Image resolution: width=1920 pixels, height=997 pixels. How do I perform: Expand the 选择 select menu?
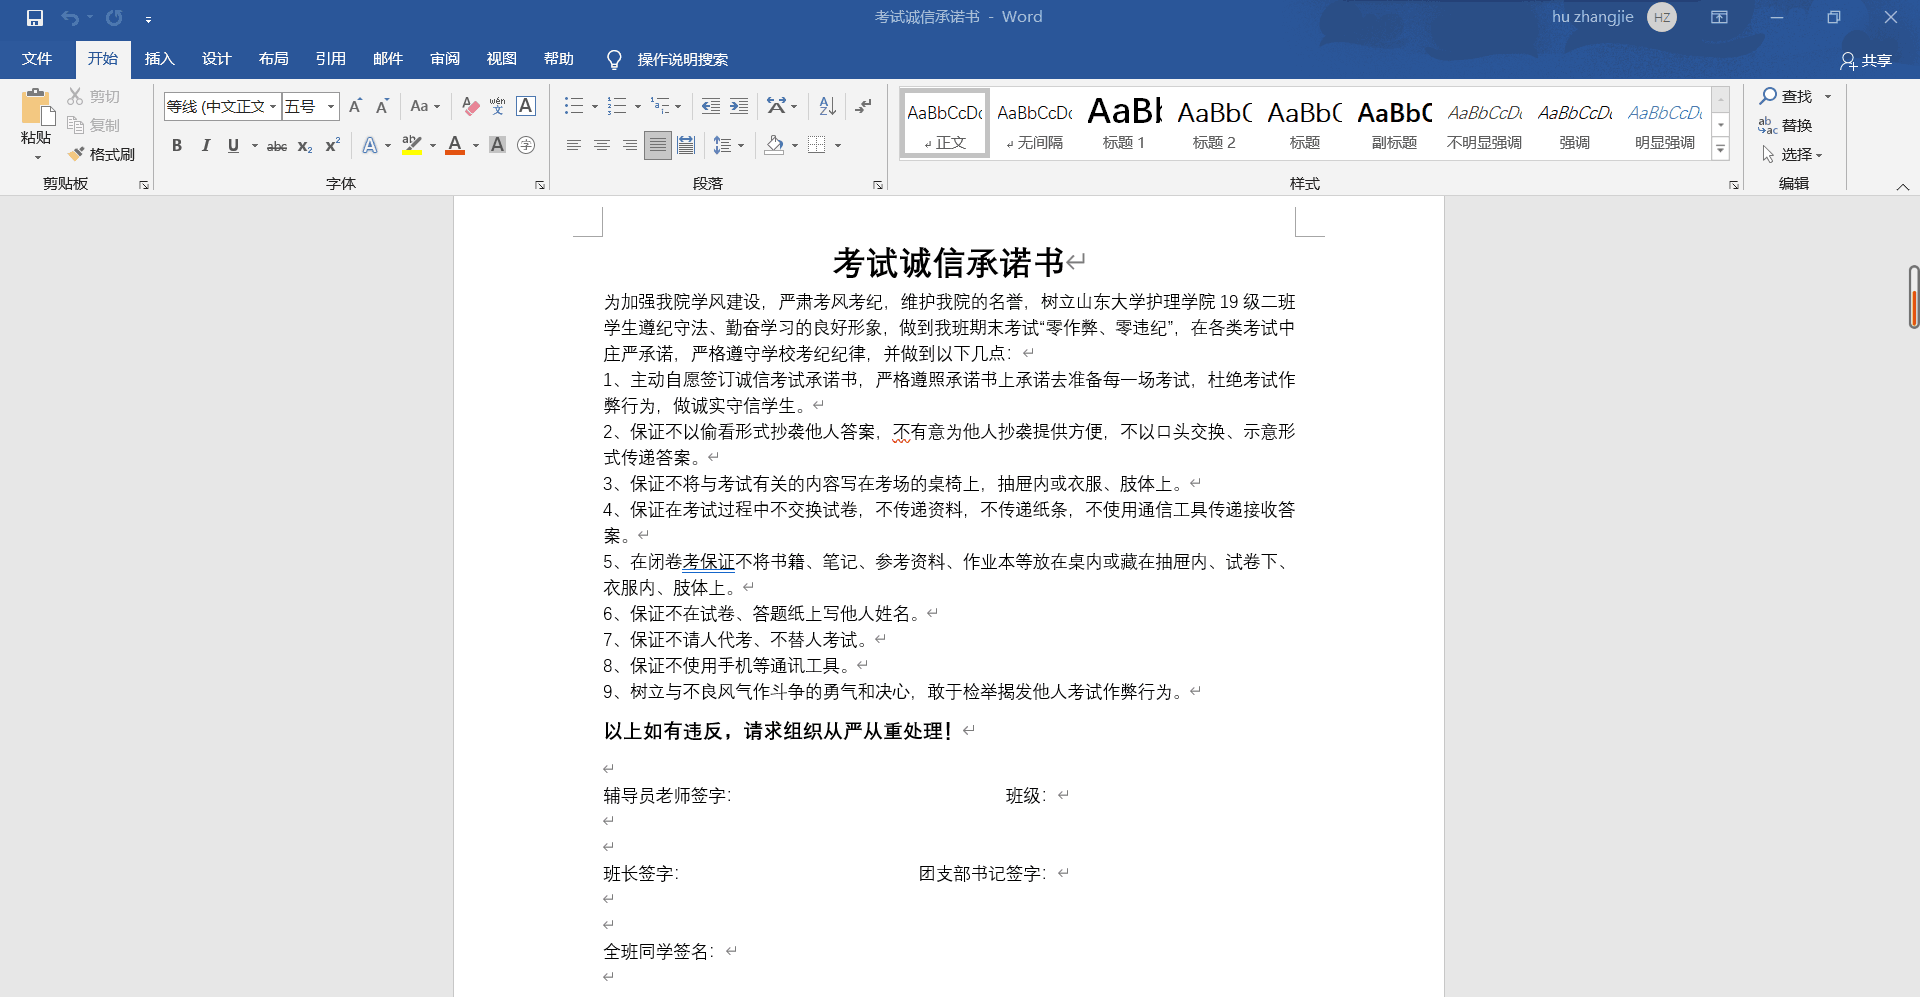[1791, 154]
